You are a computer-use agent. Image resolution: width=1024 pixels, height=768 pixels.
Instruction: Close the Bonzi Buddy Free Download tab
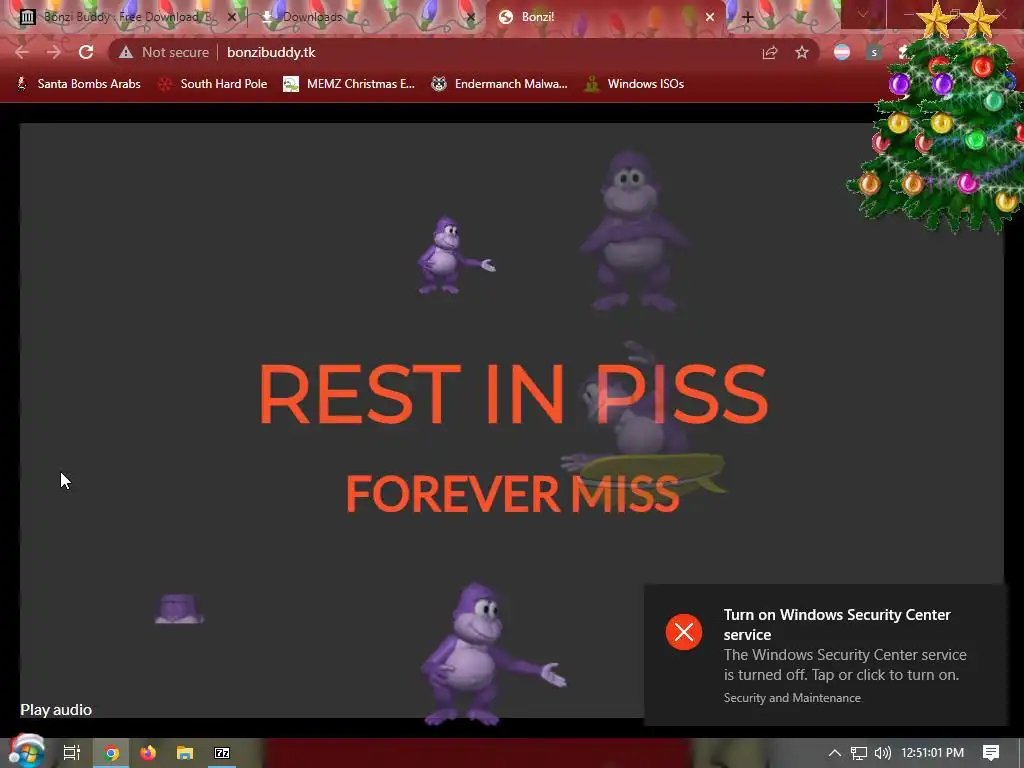click(231, 17)
